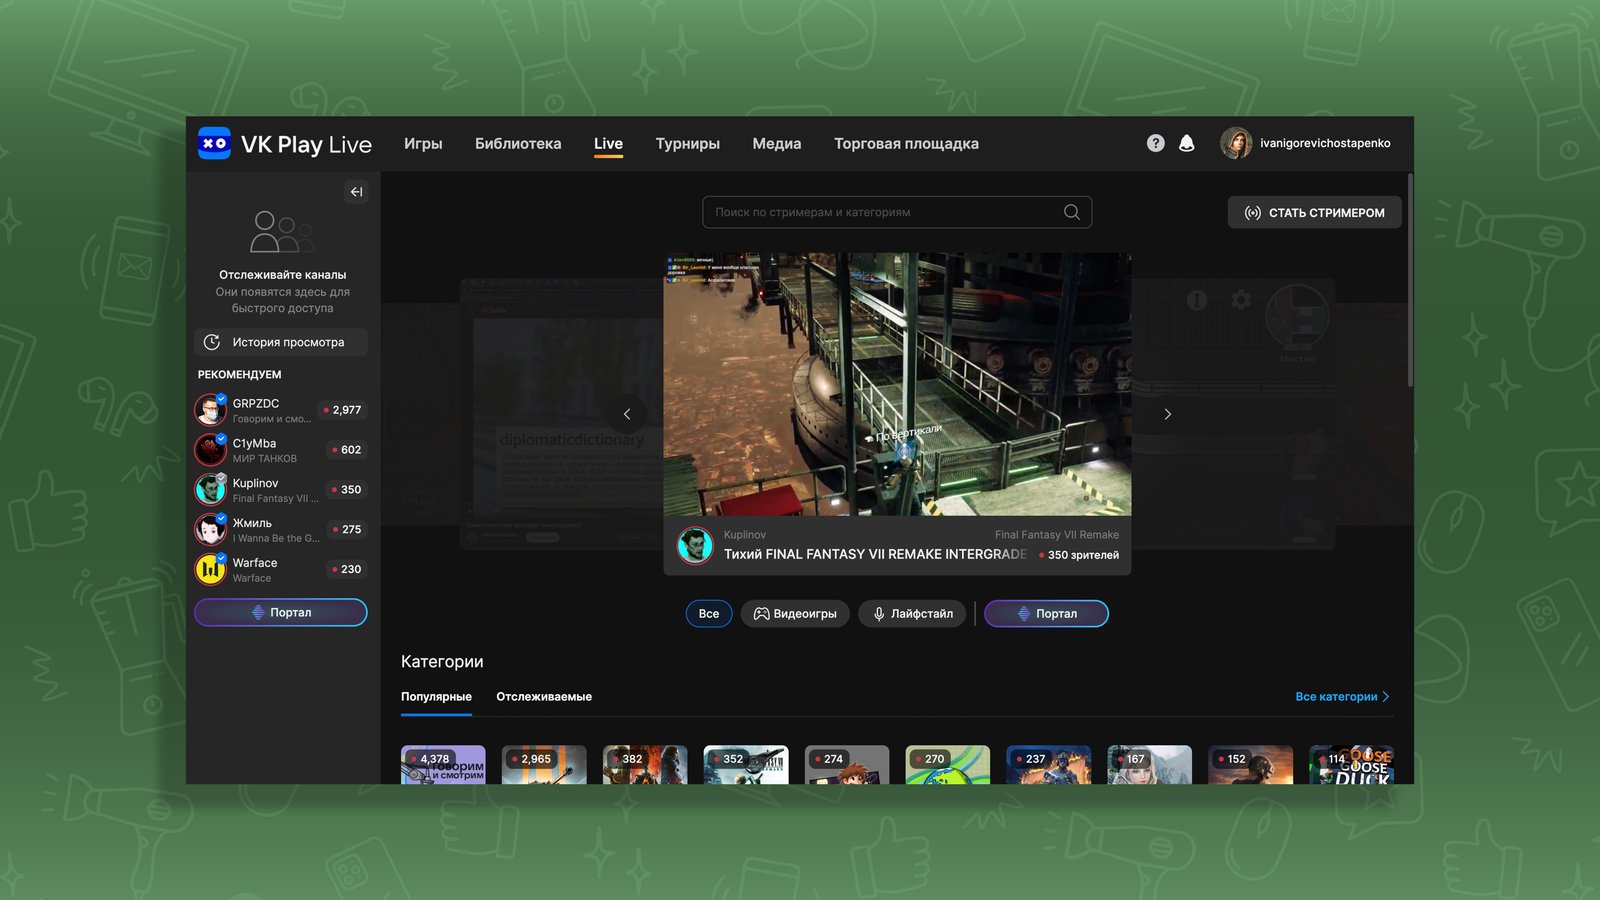The height and width of the screenshot is (900, 1600).
Task: Click the Жмиль channel name
Action: [252, 523]
